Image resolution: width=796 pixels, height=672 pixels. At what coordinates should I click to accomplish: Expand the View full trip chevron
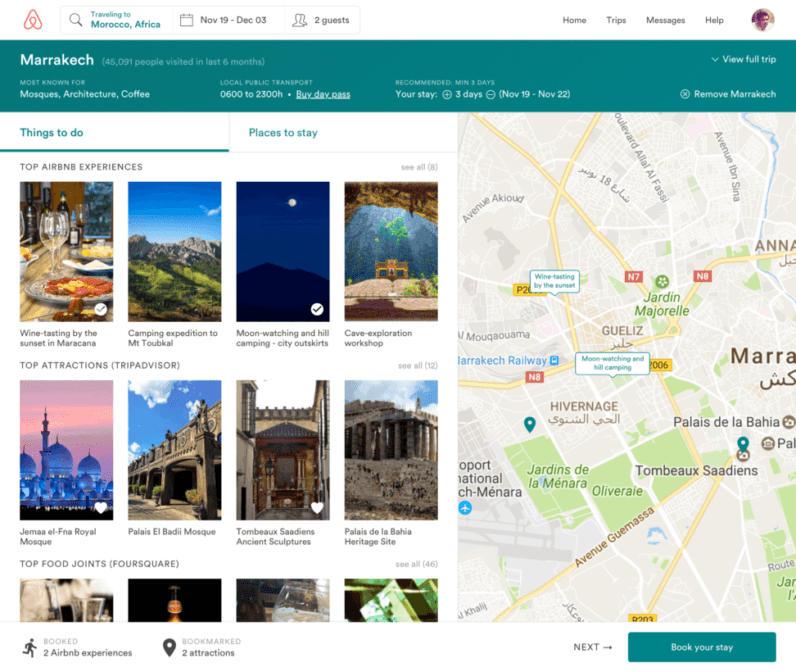[715, 60]
